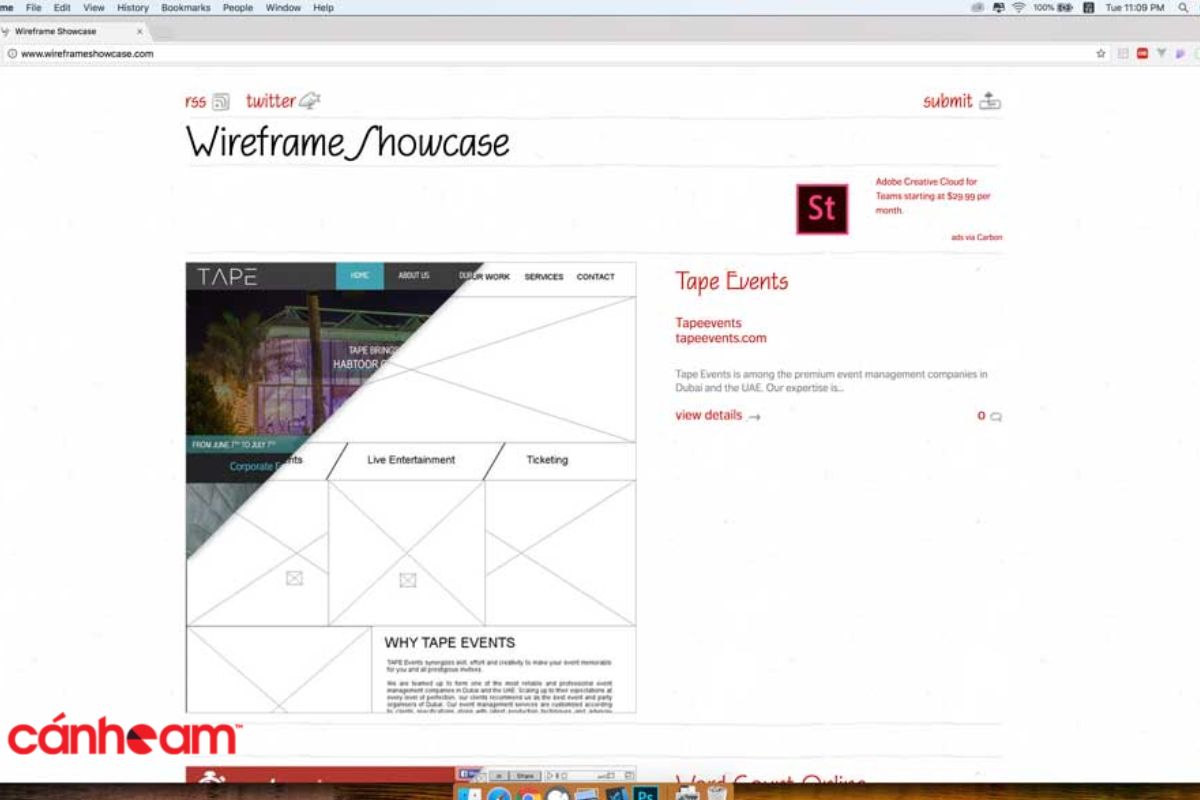The width and height of the screenshot is (1200, 800).
Task: Click the rss text link
Action: pos(196,101)
